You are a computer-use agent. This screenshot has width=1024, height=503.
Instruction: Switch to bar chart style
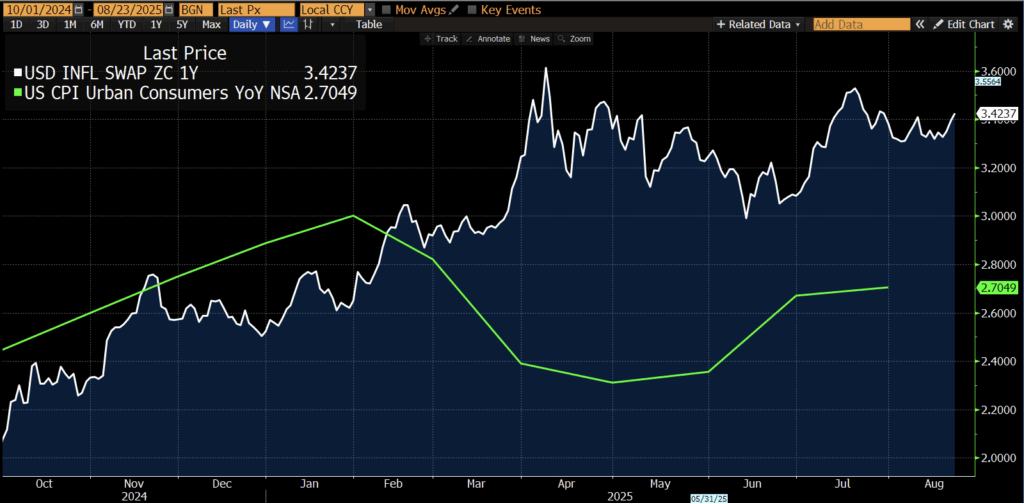click(312, 24)
